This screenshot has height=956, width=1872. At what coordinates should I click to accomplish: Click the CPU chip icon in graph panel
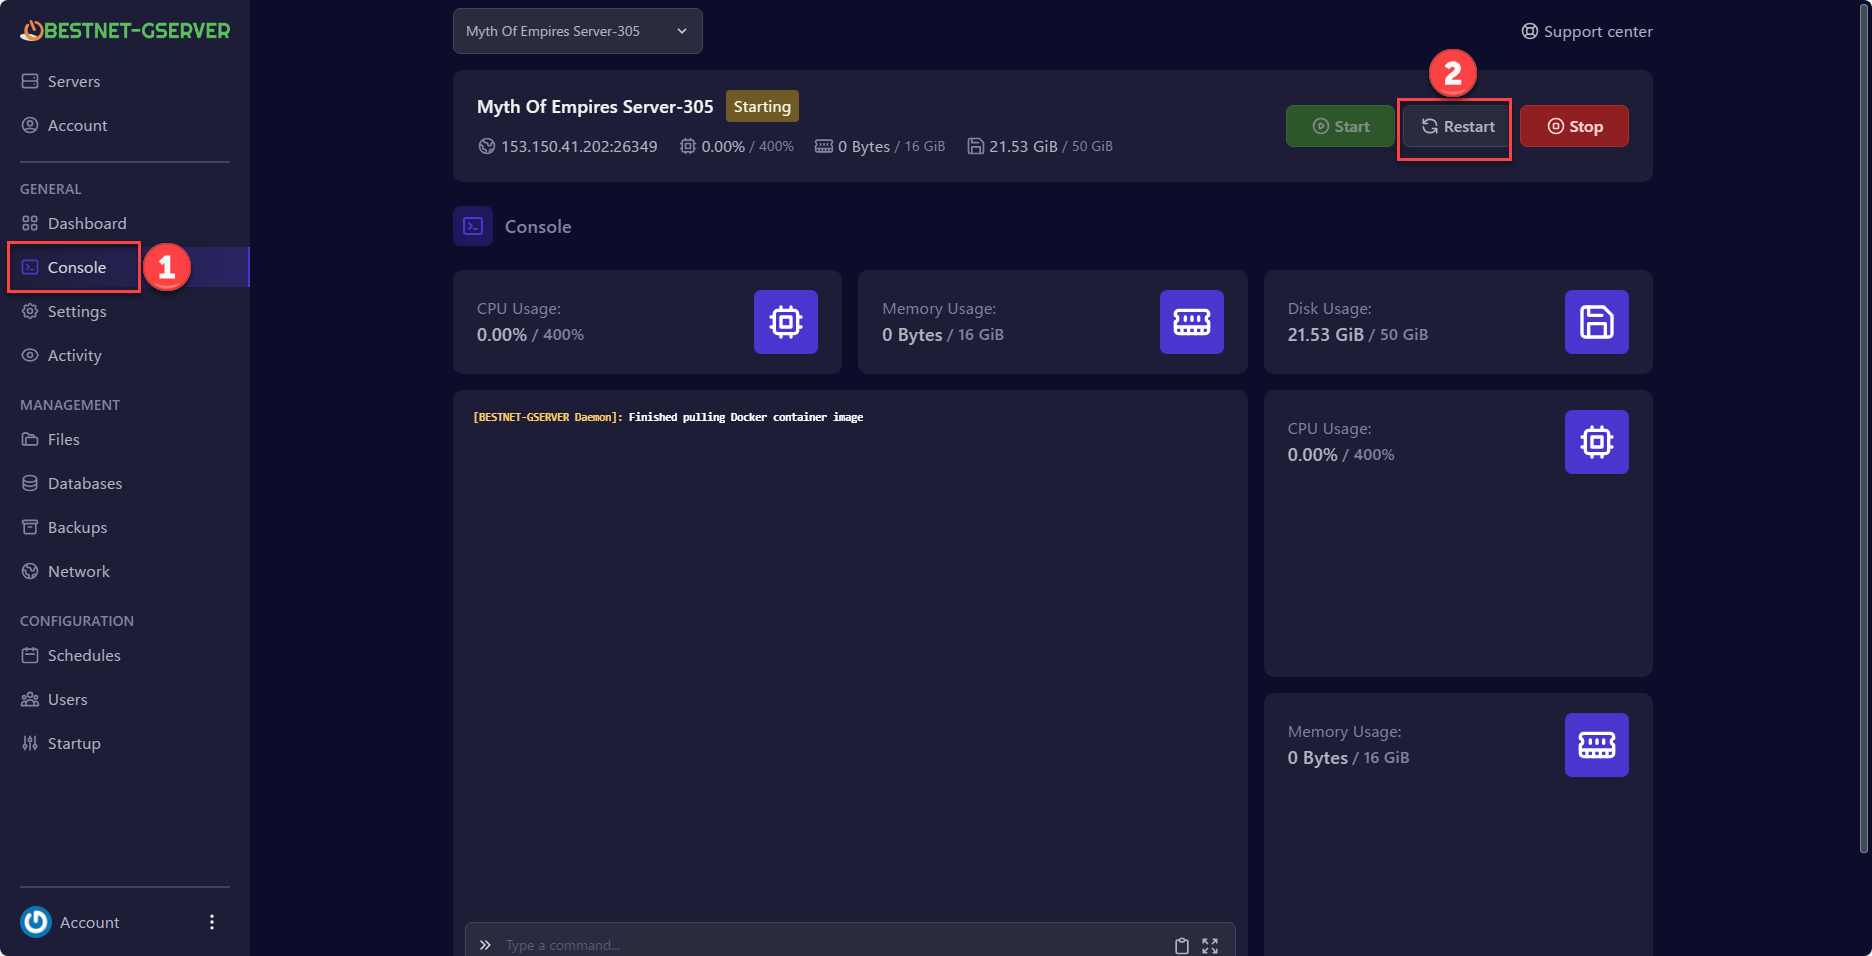1597,442
